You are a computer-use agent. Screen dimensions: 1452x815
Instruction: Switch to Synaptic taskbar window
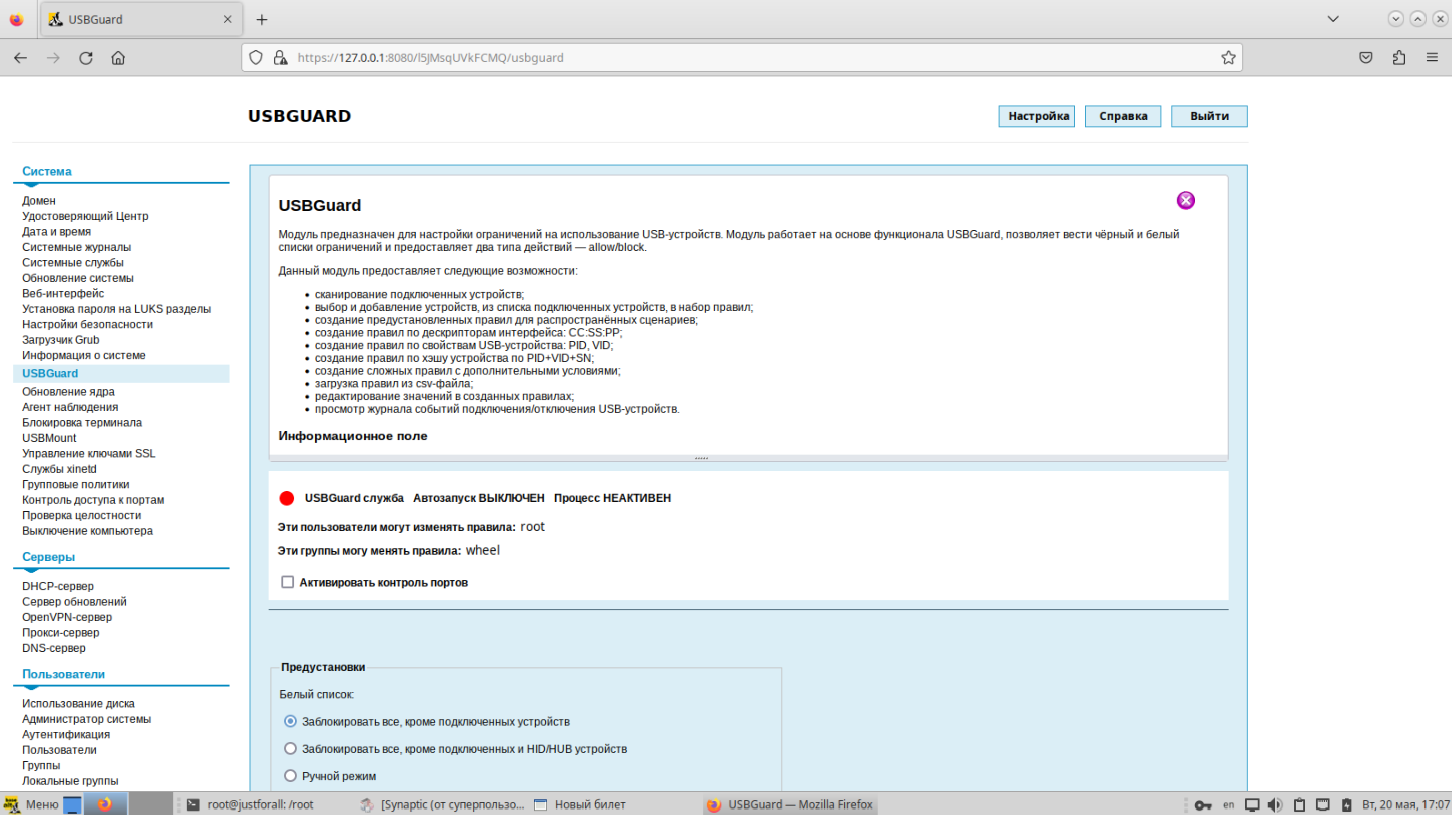coord(441,804)
